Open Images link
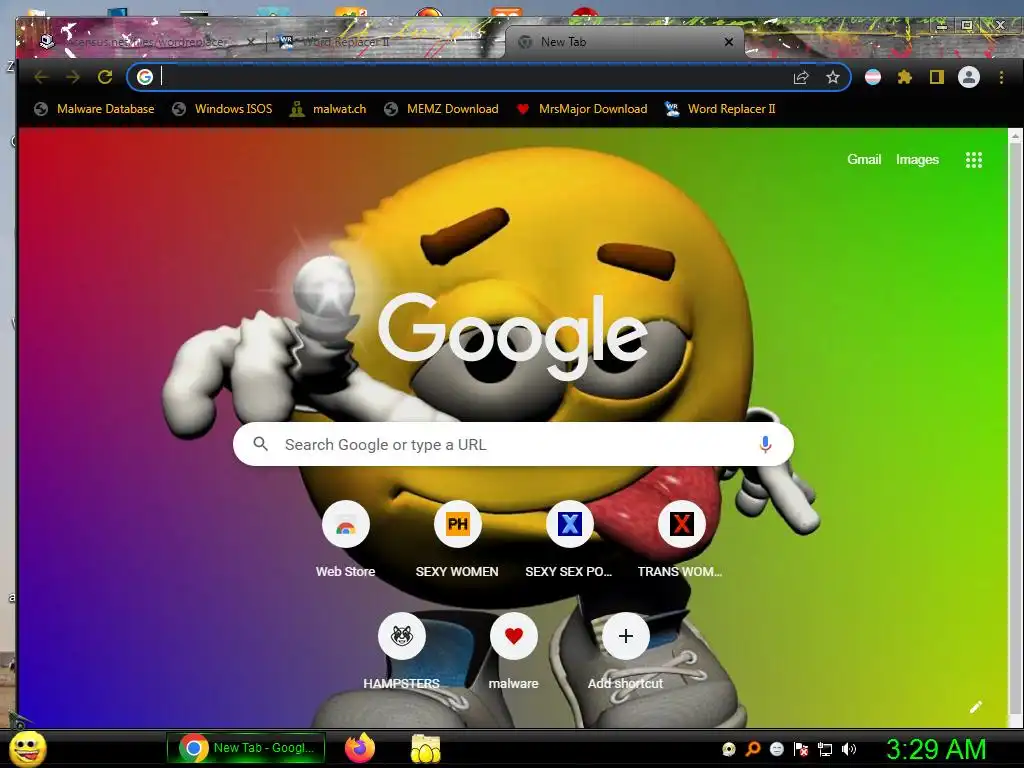1024x768 pixels. tap(917, 159)
